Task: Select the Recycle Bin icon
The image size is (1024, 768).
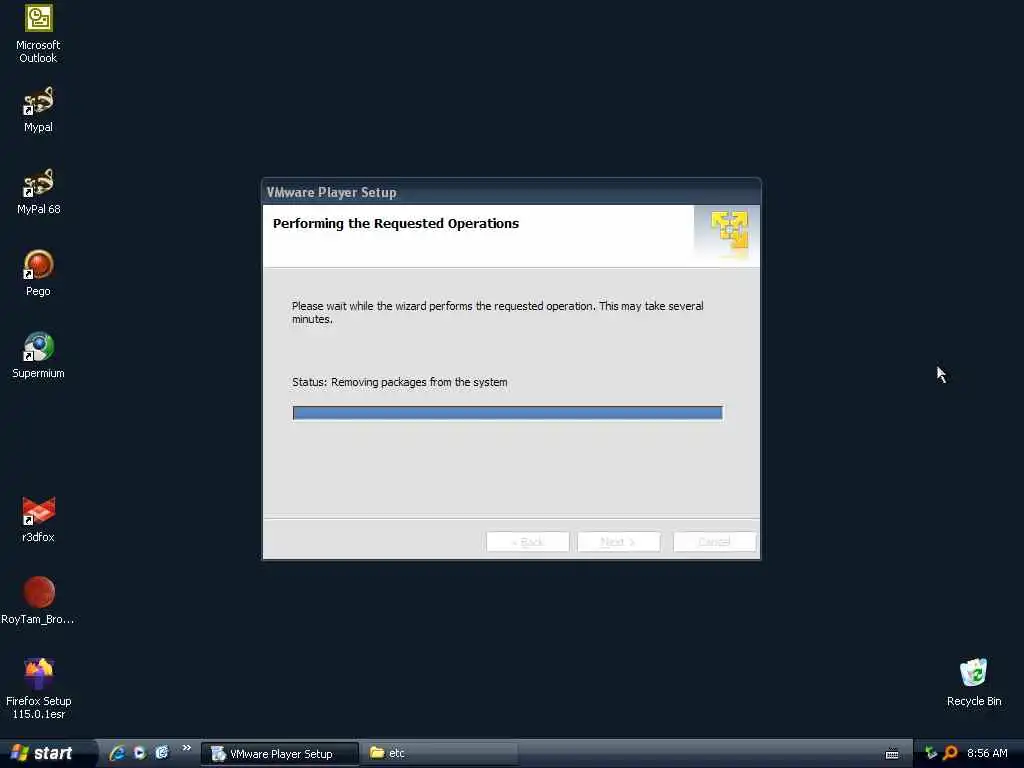Action: coord(974,682)
